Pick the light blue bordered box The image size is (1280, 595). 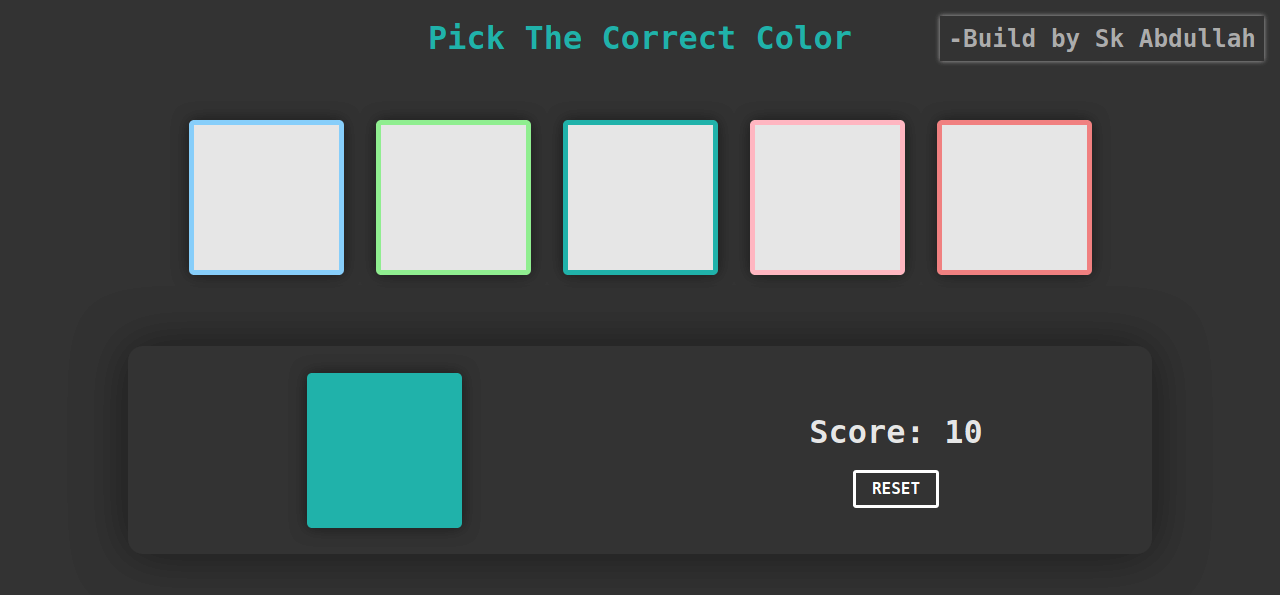(266, 197)
